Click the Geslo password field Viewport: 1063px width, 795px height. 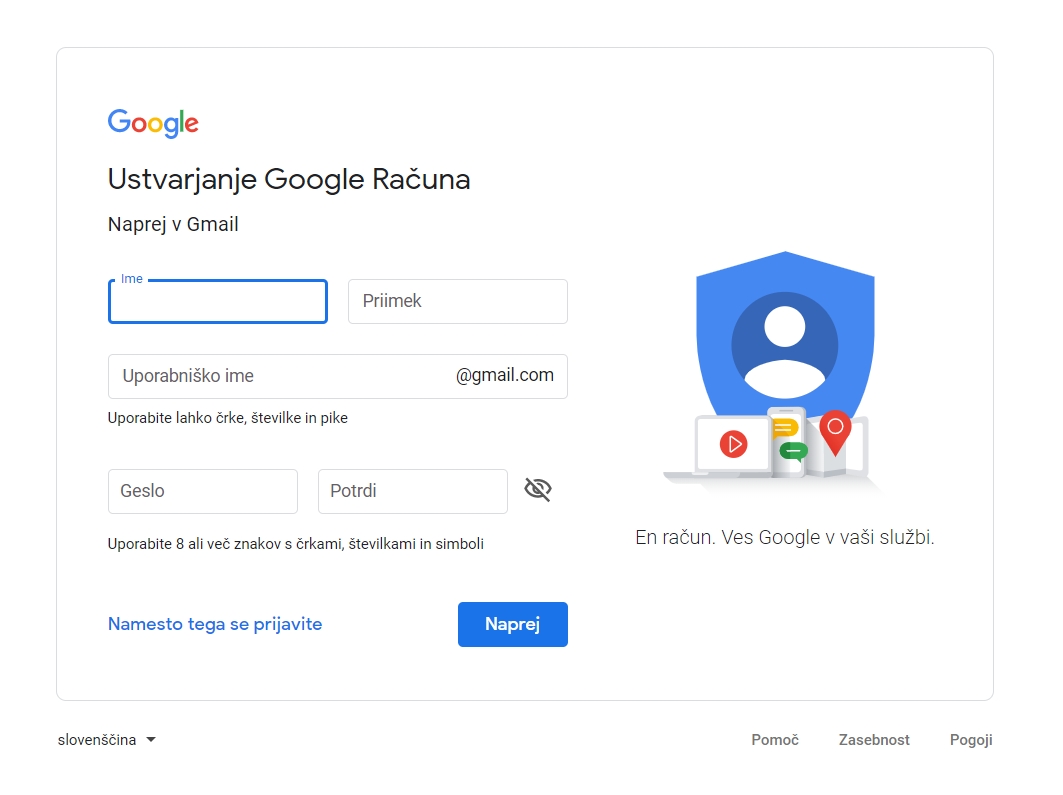tap(203, 492)
